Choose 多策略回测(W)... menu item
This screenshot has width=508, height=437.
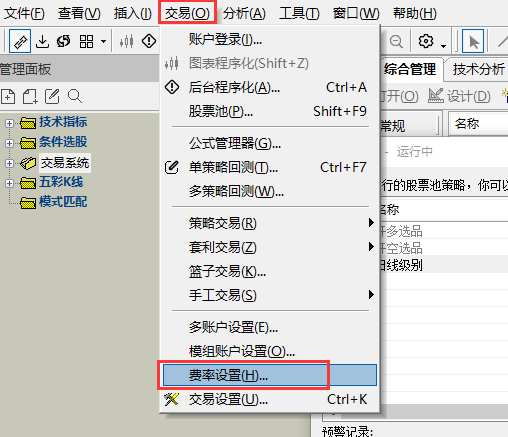pos(269,191)
